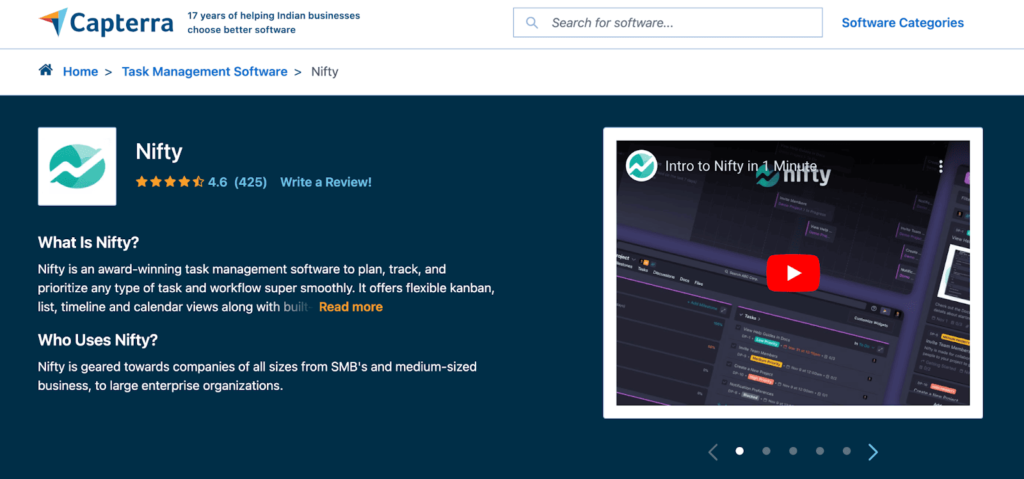Click the star rating icons
Image resolution: width=1024 pixels, height=479 pixels.
170,182
